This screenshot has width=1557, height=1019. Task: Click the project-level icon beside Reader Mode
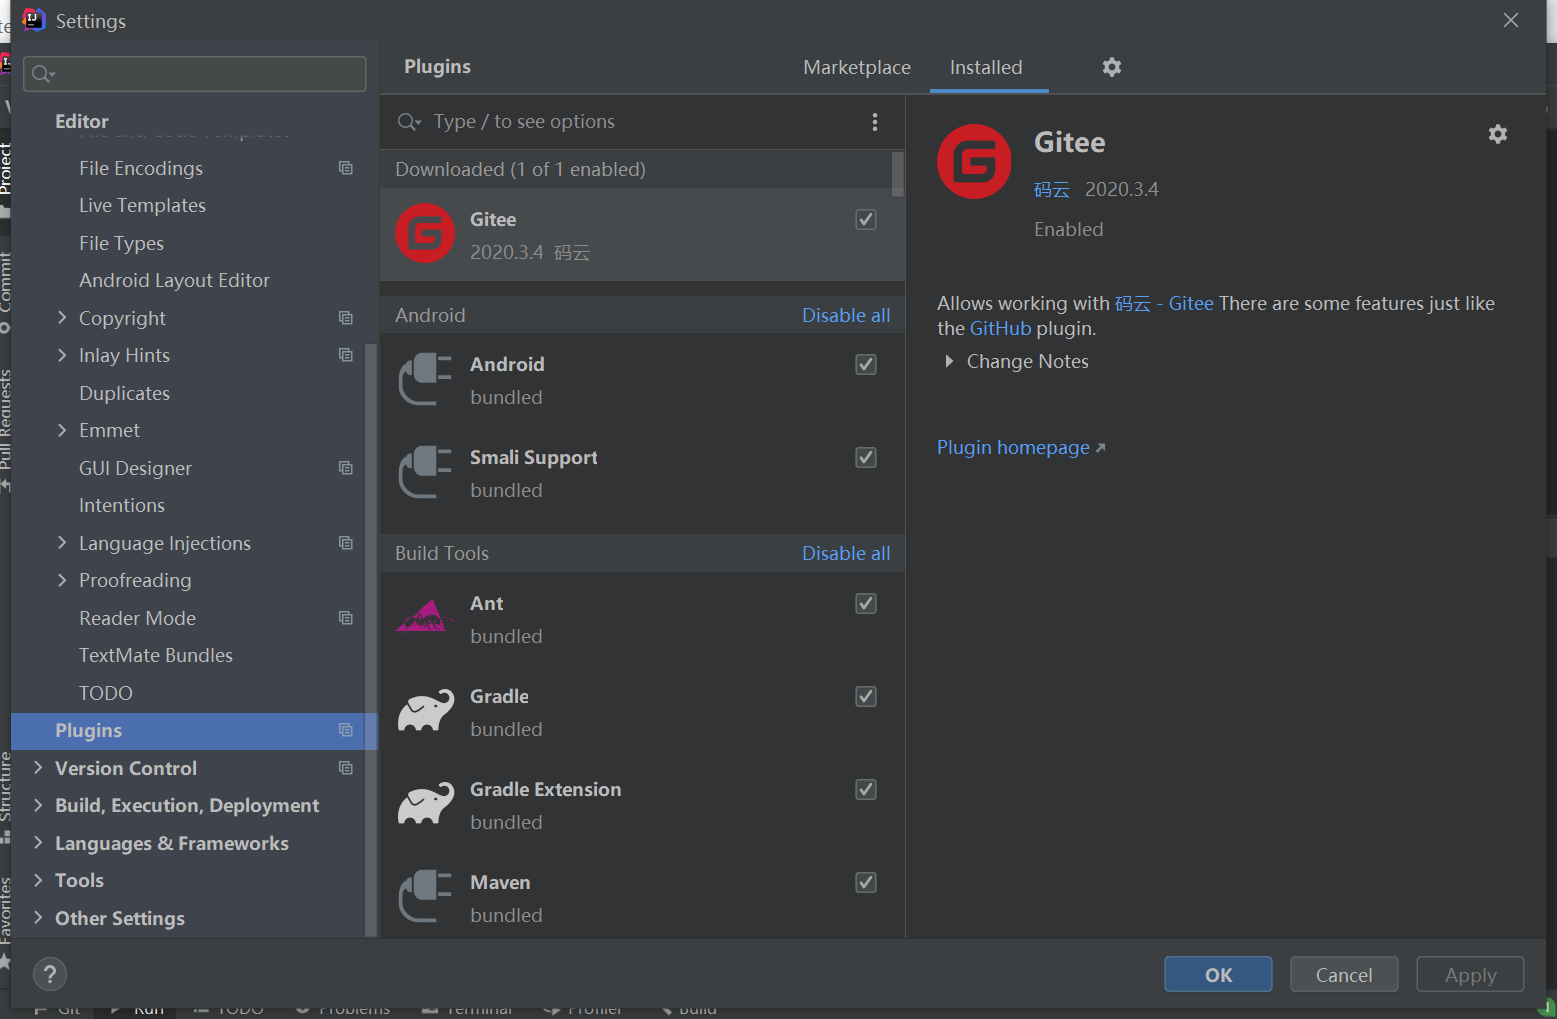(346, 618)
